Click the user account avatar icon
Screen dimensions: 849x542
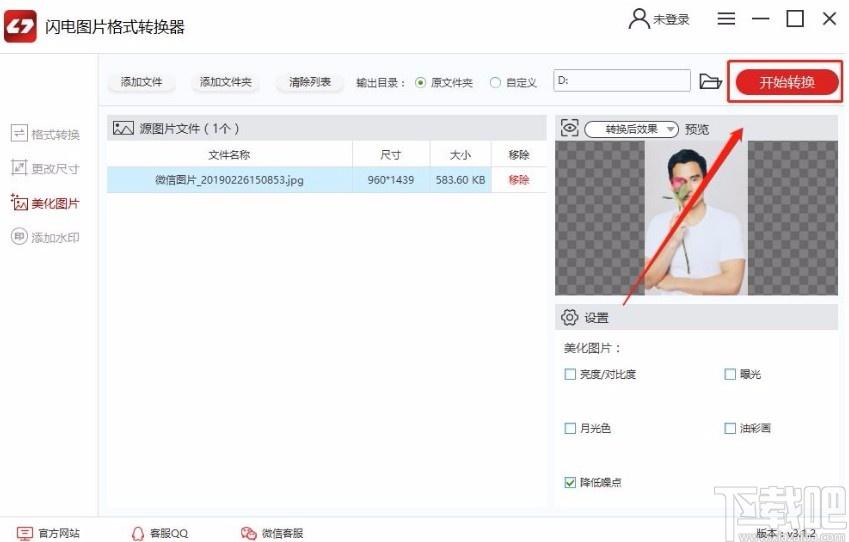(x=639, y=19)
